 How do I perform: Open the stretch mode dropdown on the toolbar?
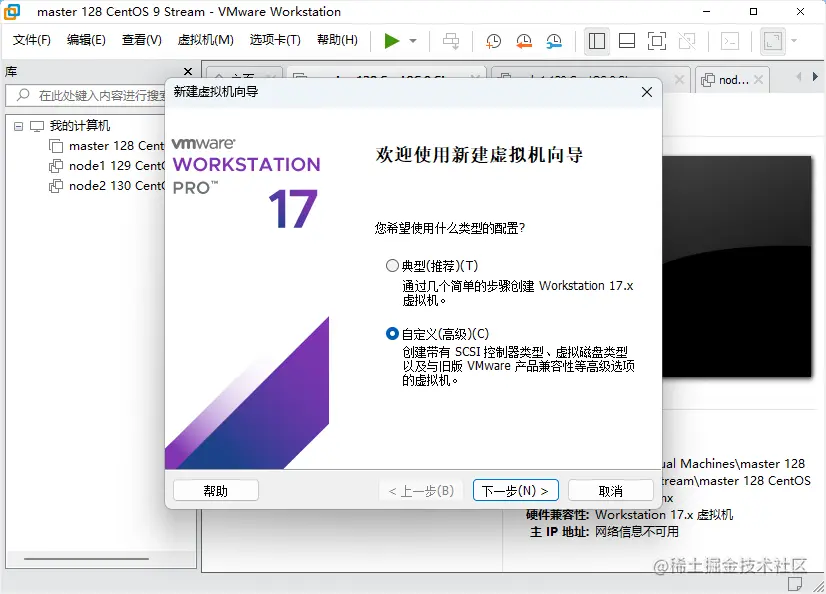tap(792, 41)
